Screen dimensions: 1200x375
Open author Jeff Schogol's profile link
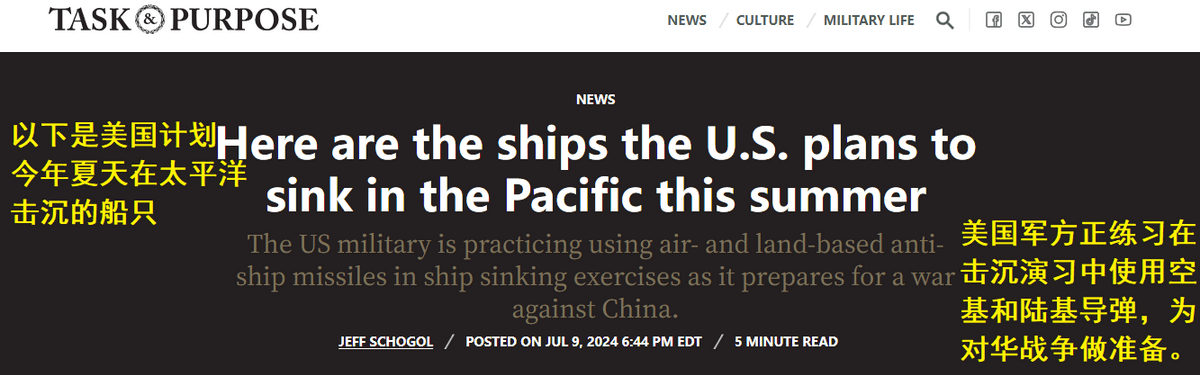[x=386, y=341]
